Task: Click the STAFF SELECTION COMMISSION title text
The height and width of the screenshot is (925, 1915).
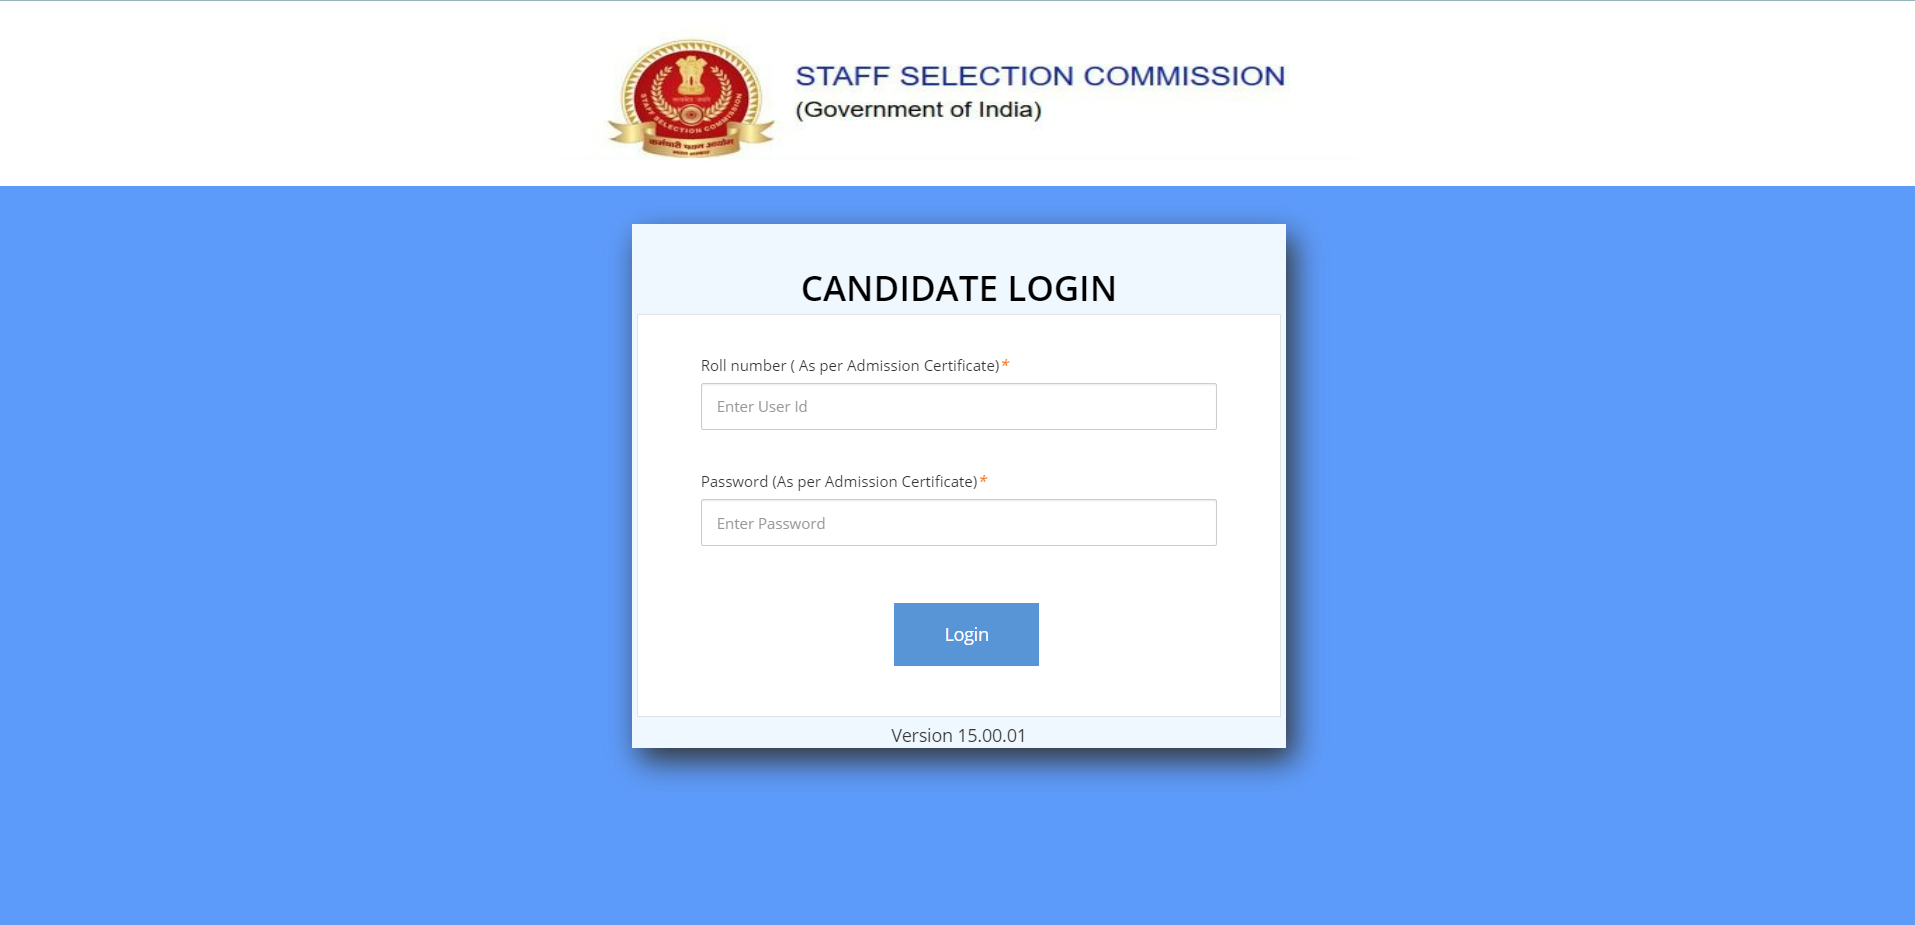Action: click(1040, 76)
